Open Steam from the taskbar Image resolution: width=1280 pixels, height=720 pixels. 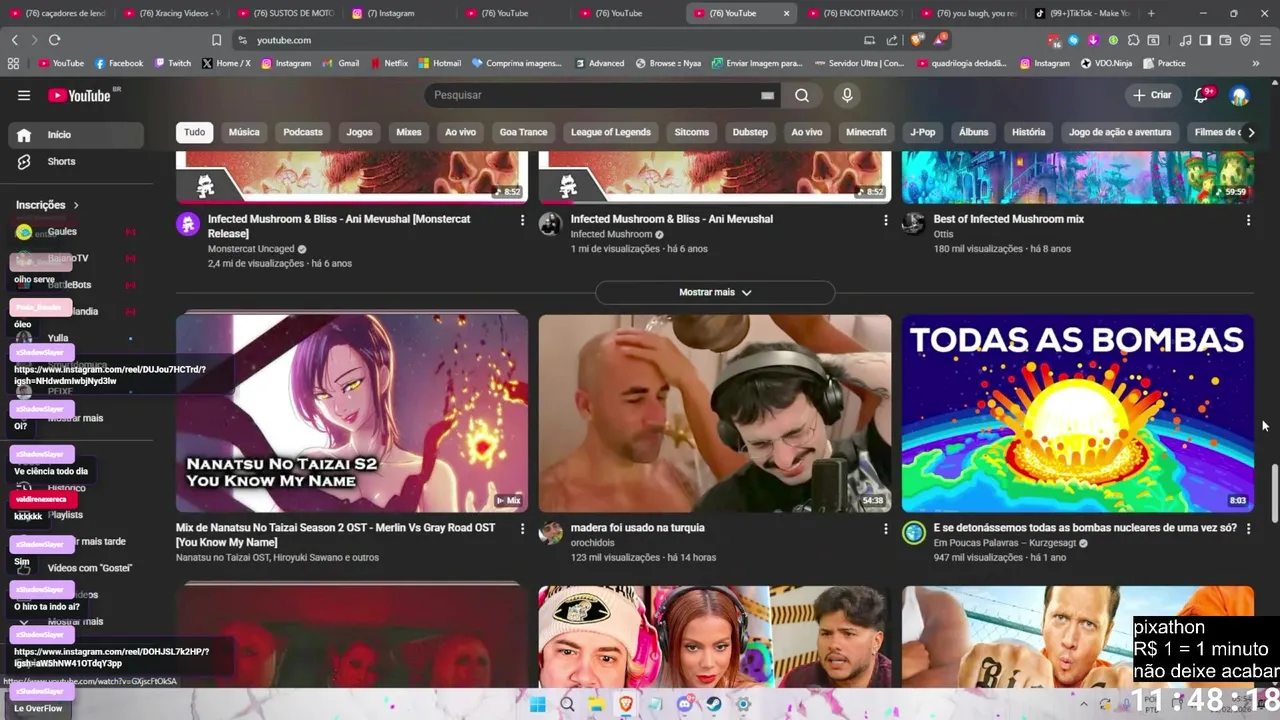pos(714,704)
